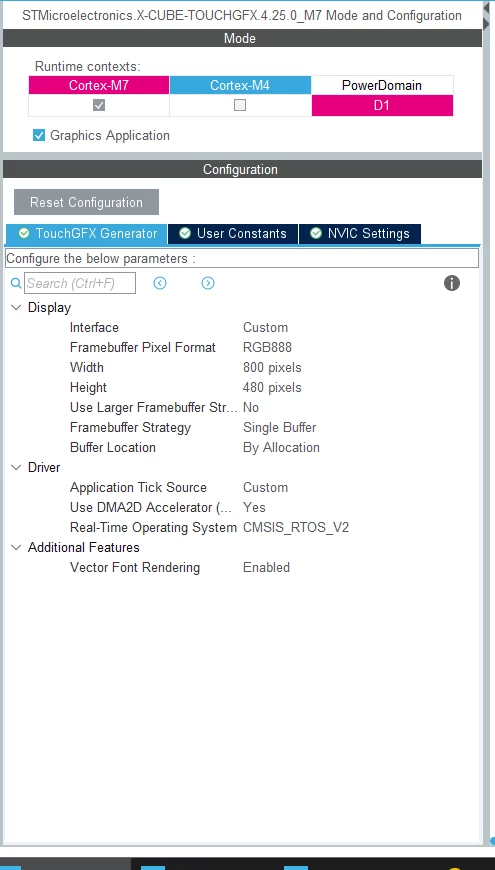Click the Cortex-M7 column header
The image size is (495, 870).
(x=99, y=85)
